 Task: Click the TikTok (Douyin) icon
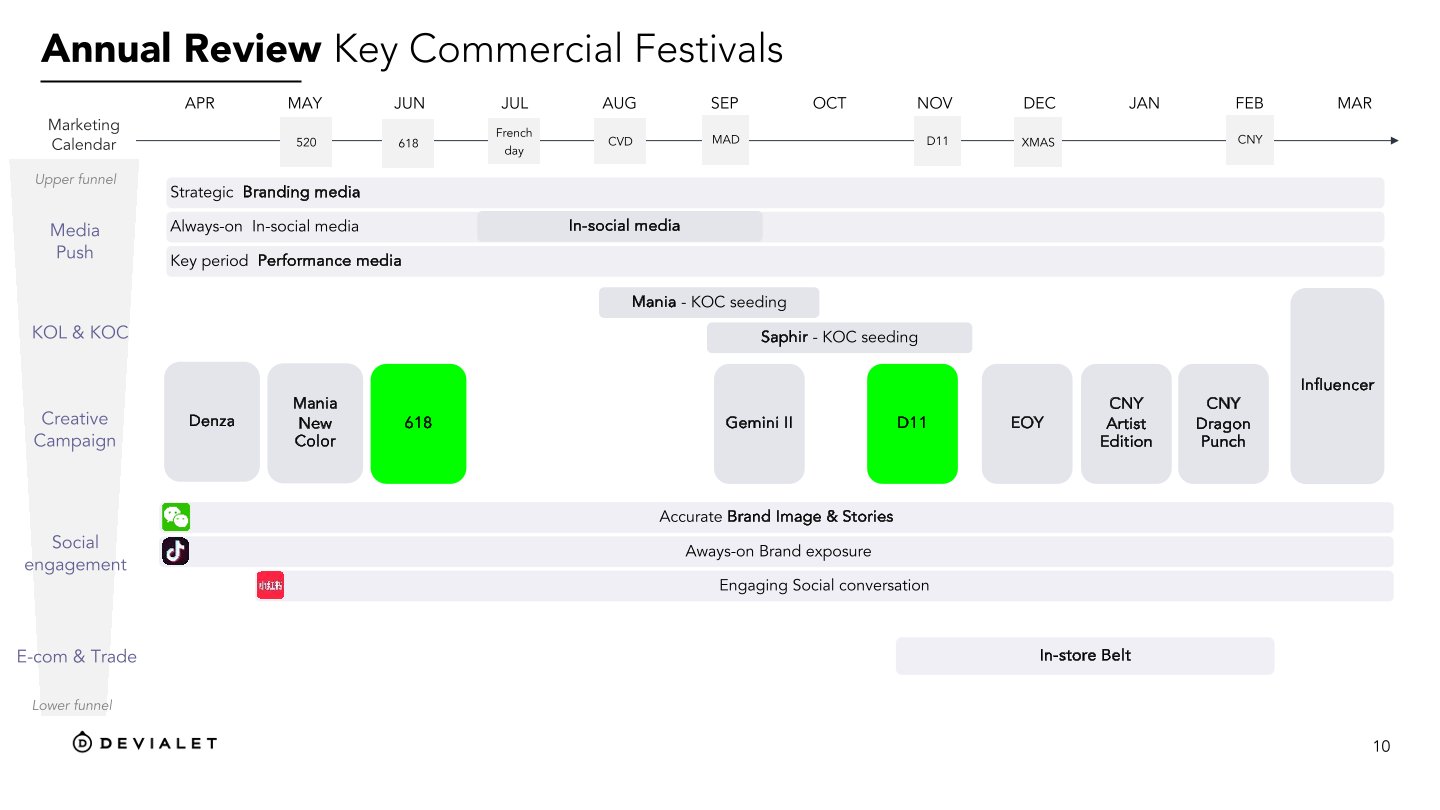tap(176, 551)
